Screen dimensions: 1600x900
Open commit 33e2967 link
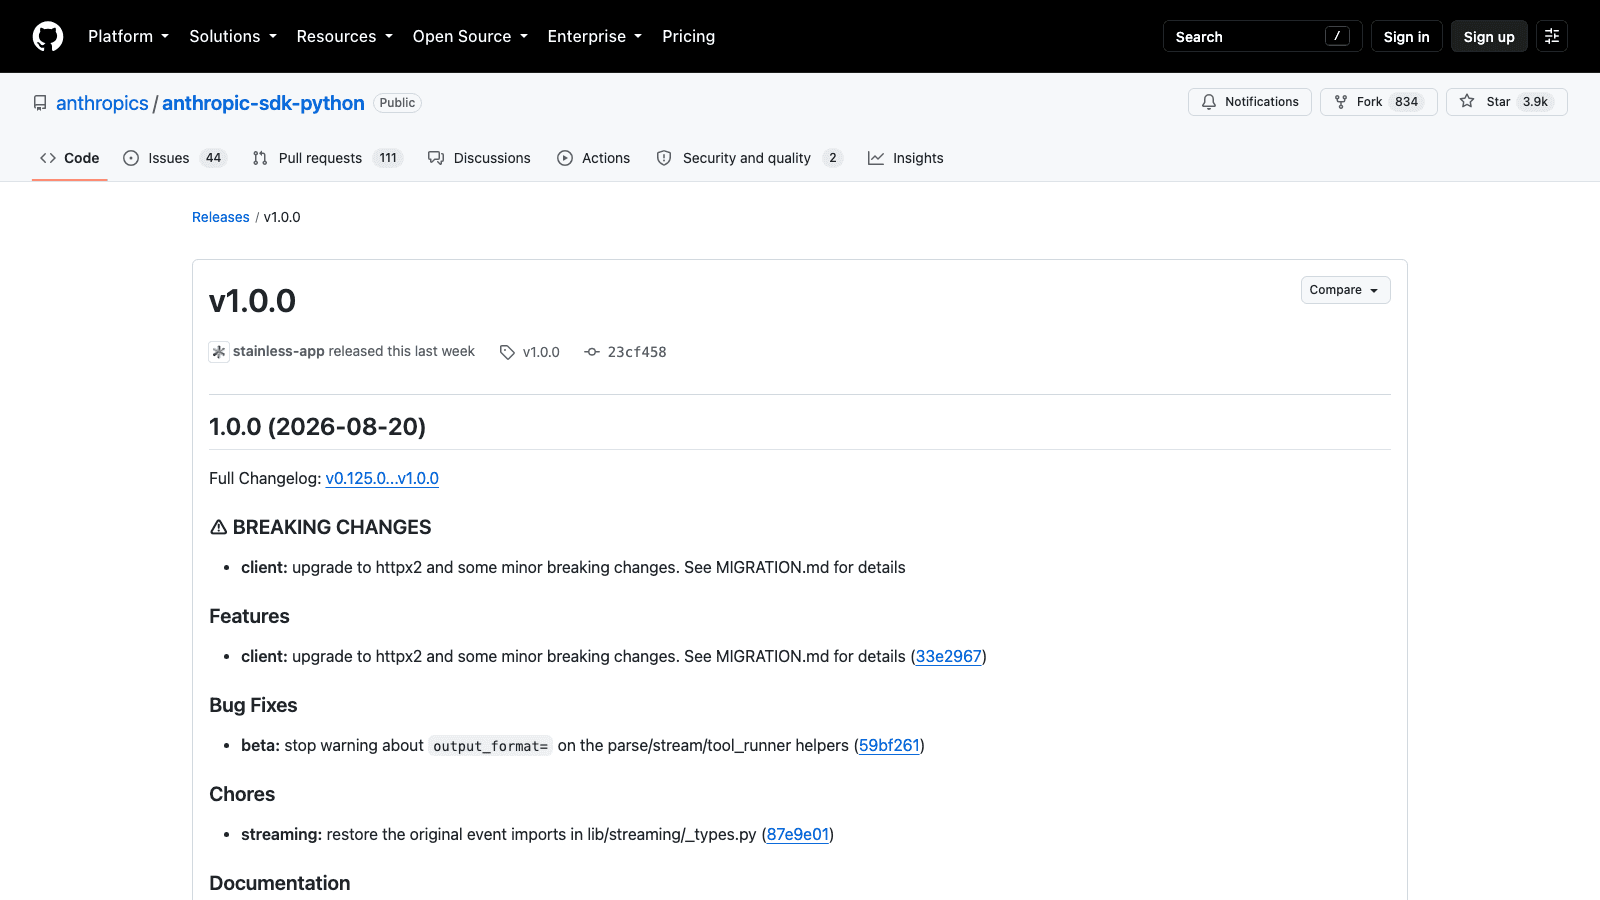(x=948, y=656)
